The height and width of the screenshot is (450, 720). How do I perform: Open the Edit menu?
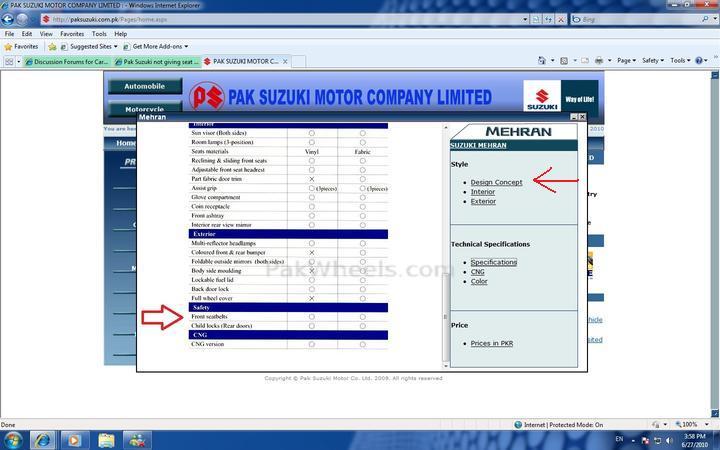tap(27, 34)
